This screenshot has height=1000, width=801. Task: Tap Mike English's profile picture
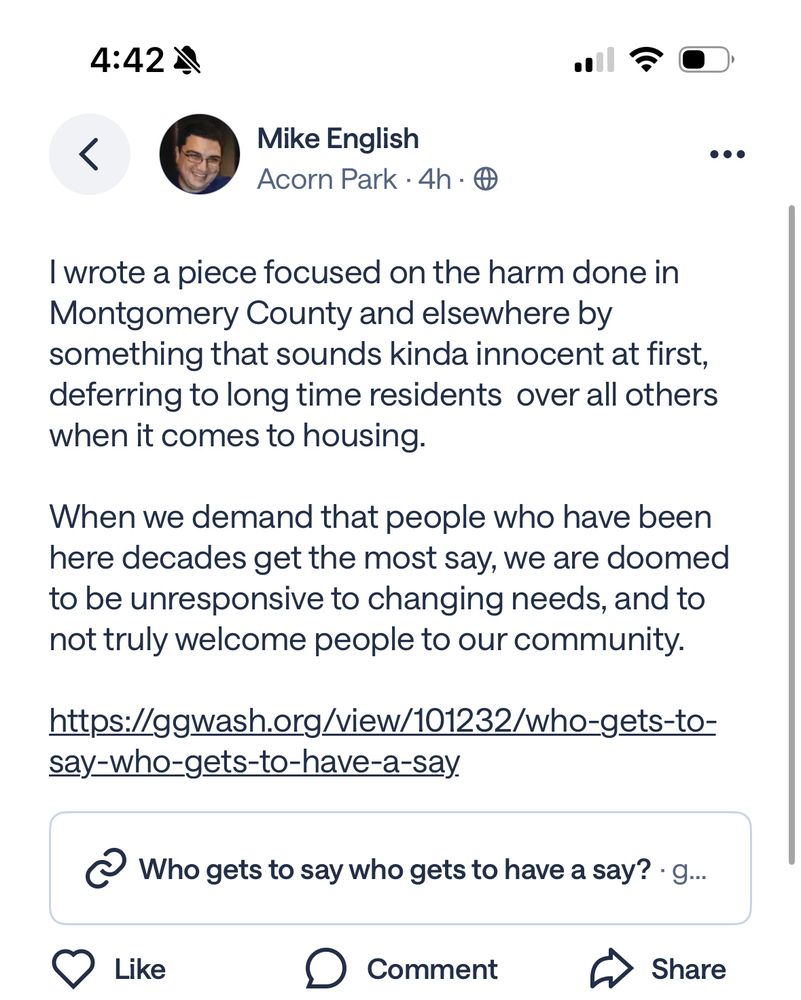[200, 153]
